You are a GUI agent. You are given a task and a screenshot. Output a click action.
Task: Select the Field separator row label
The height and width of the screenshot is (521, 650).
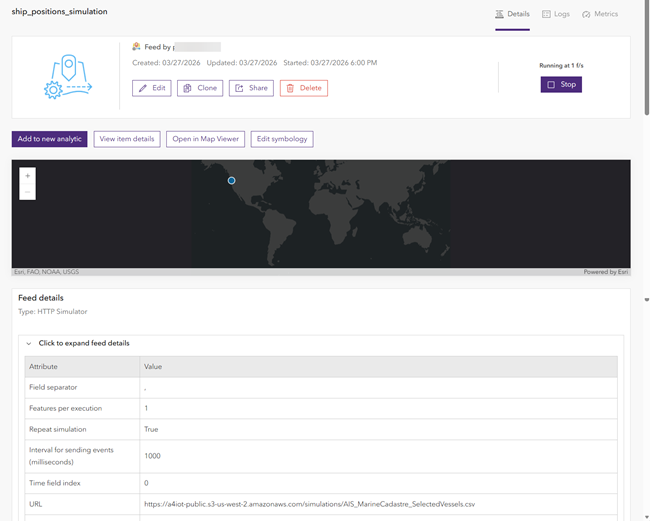coord(53,387)
